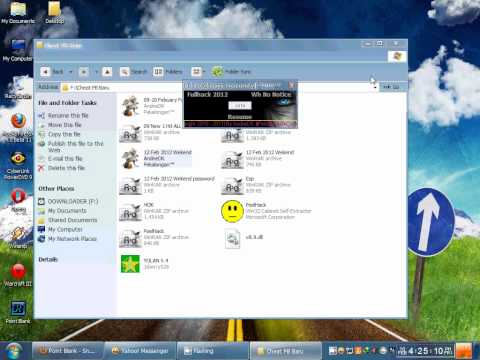Select the Dip WinRAR ZIP archive
Viewport: 480px width, 360px height.
click(256, 185)
